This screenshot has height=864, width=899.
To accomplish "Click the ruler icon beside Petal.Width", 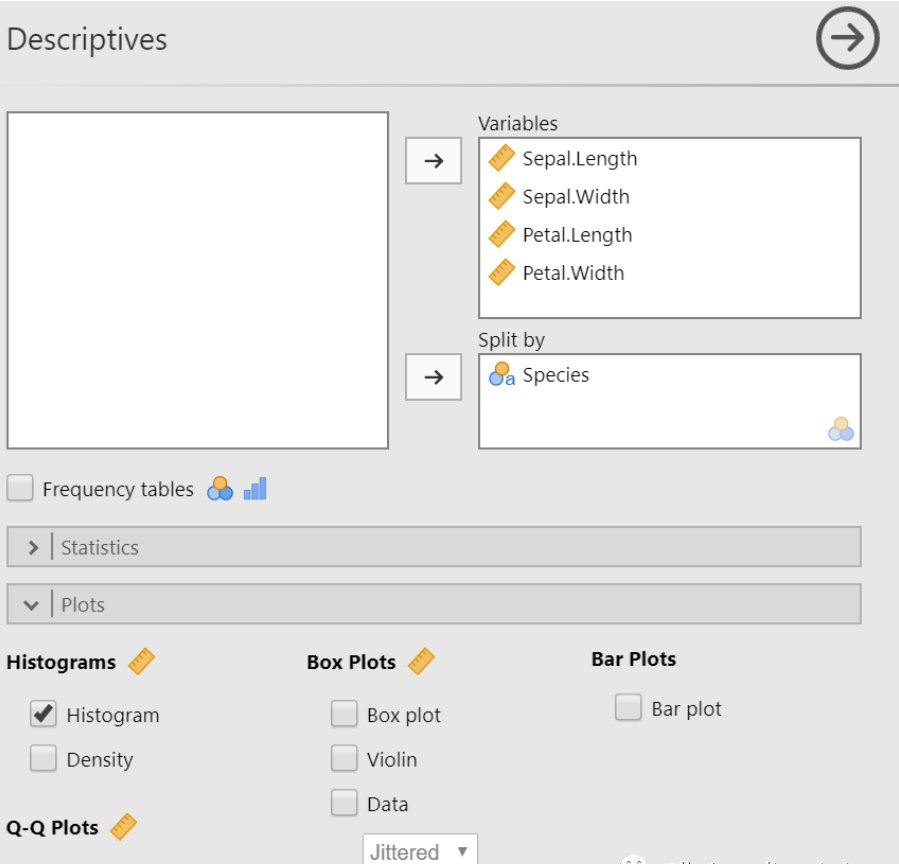I will click(501, 273).
